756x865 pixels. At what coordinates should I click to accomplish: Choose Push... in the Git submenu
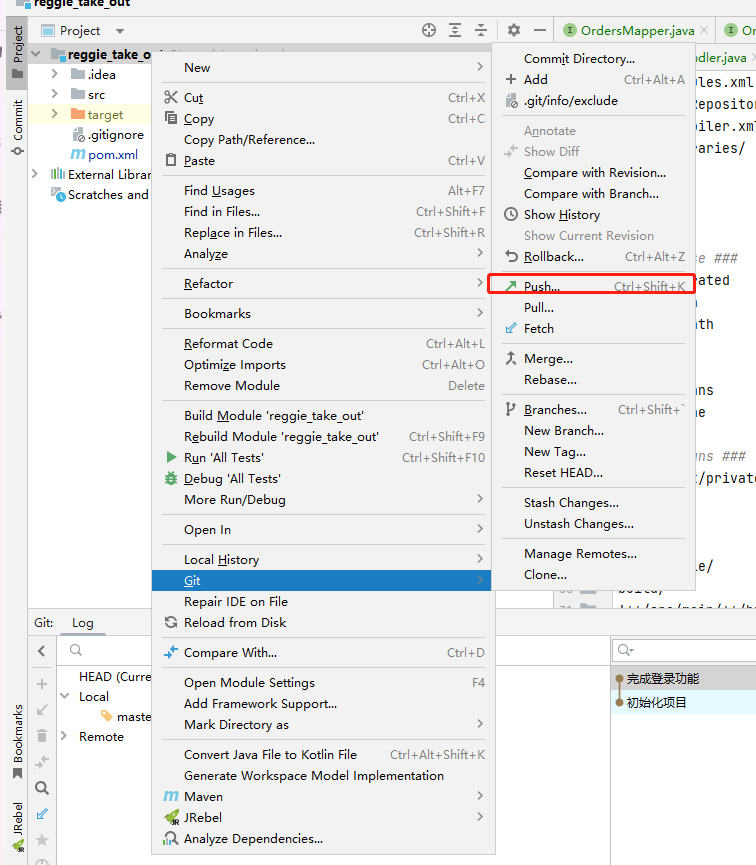pos(591,286)
